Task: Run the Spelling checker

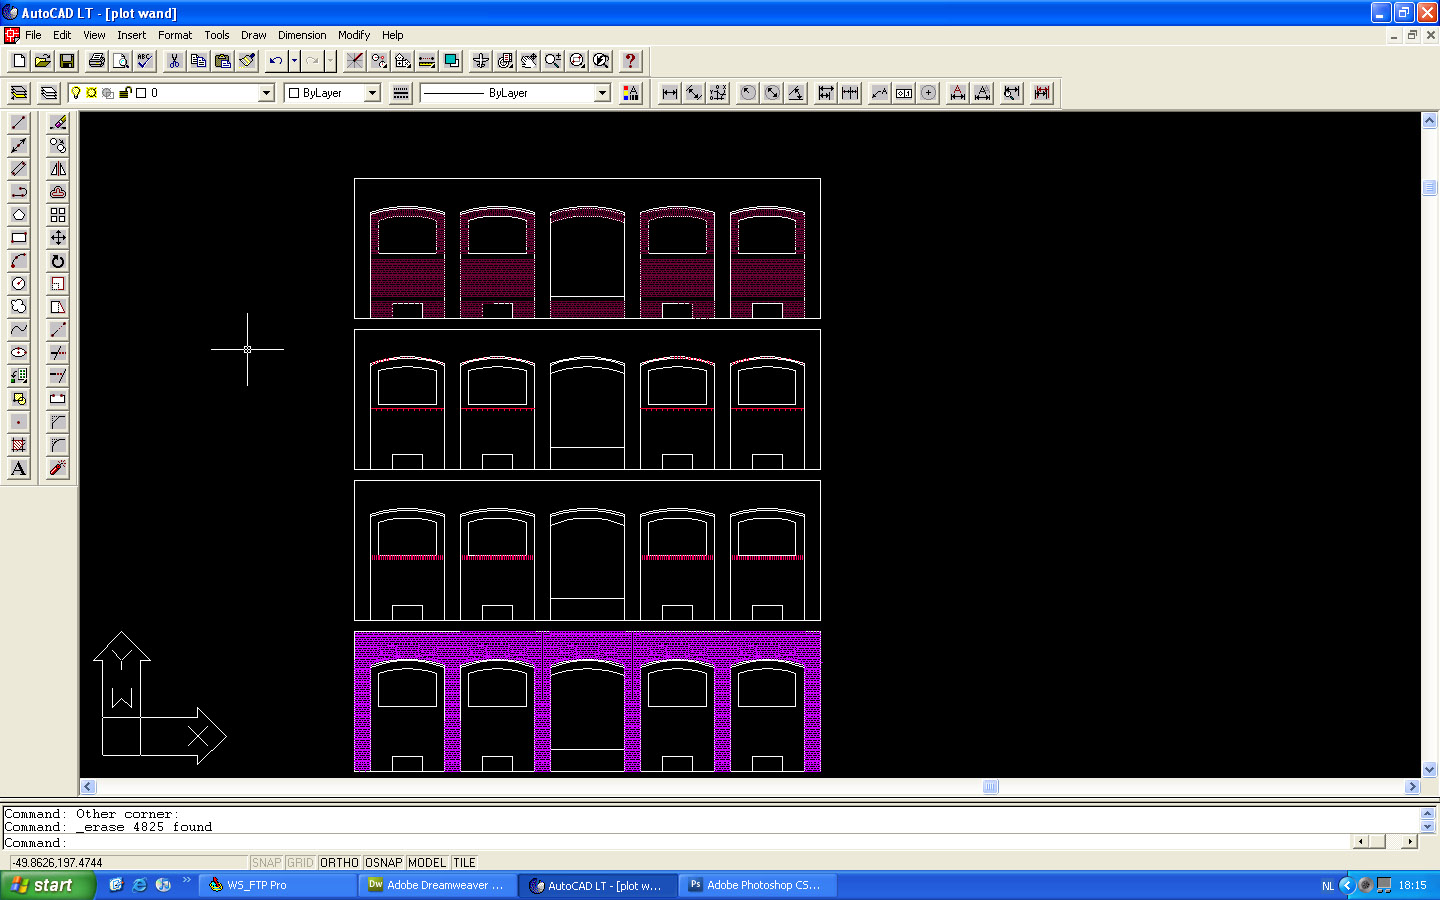Action: tap(144, 60)
